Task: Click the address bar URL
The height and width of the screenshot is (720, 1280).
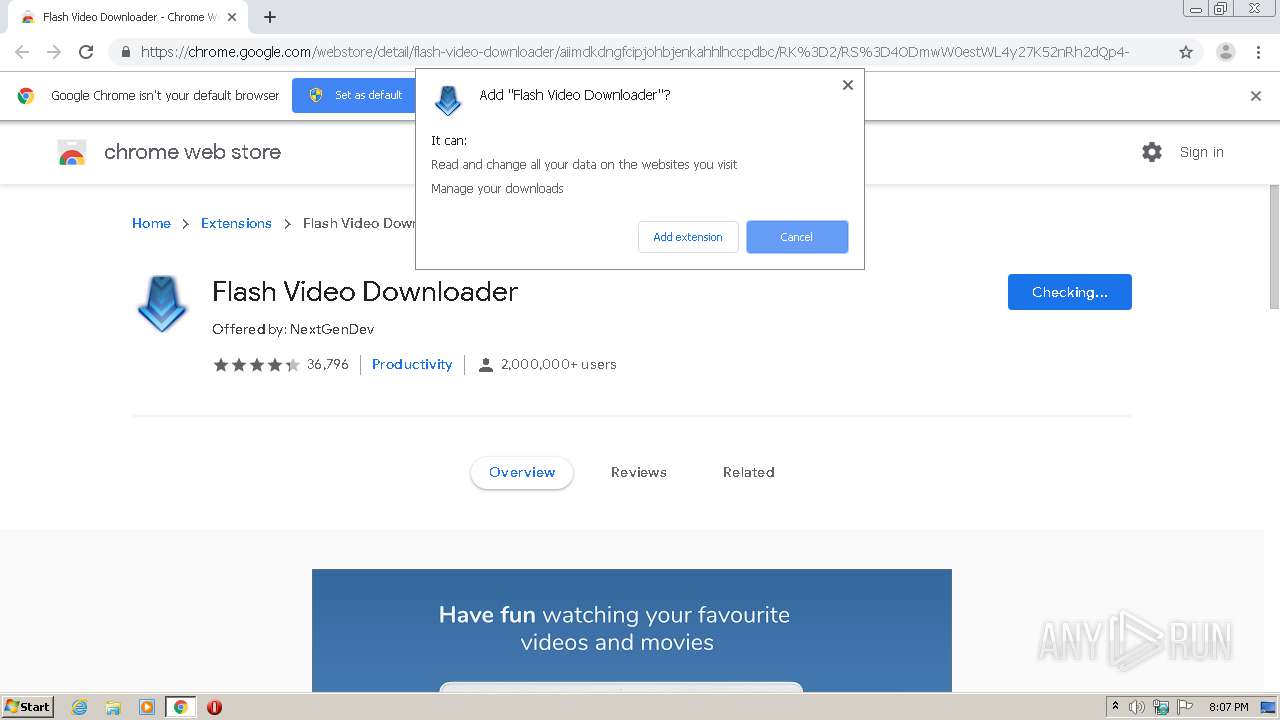Action: click(x=635, y=52)
